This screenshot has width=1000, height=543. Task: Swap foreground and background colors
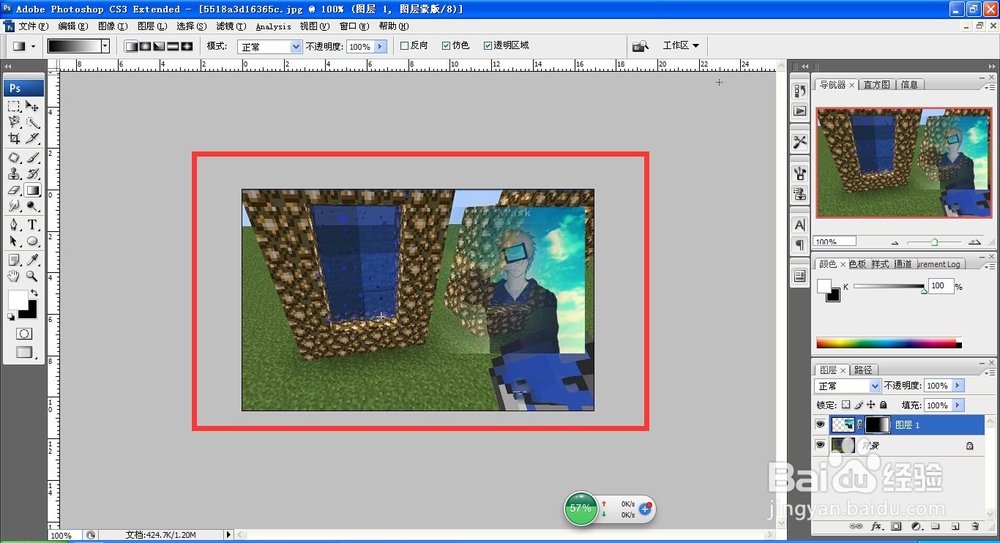(x=34, y=293)
